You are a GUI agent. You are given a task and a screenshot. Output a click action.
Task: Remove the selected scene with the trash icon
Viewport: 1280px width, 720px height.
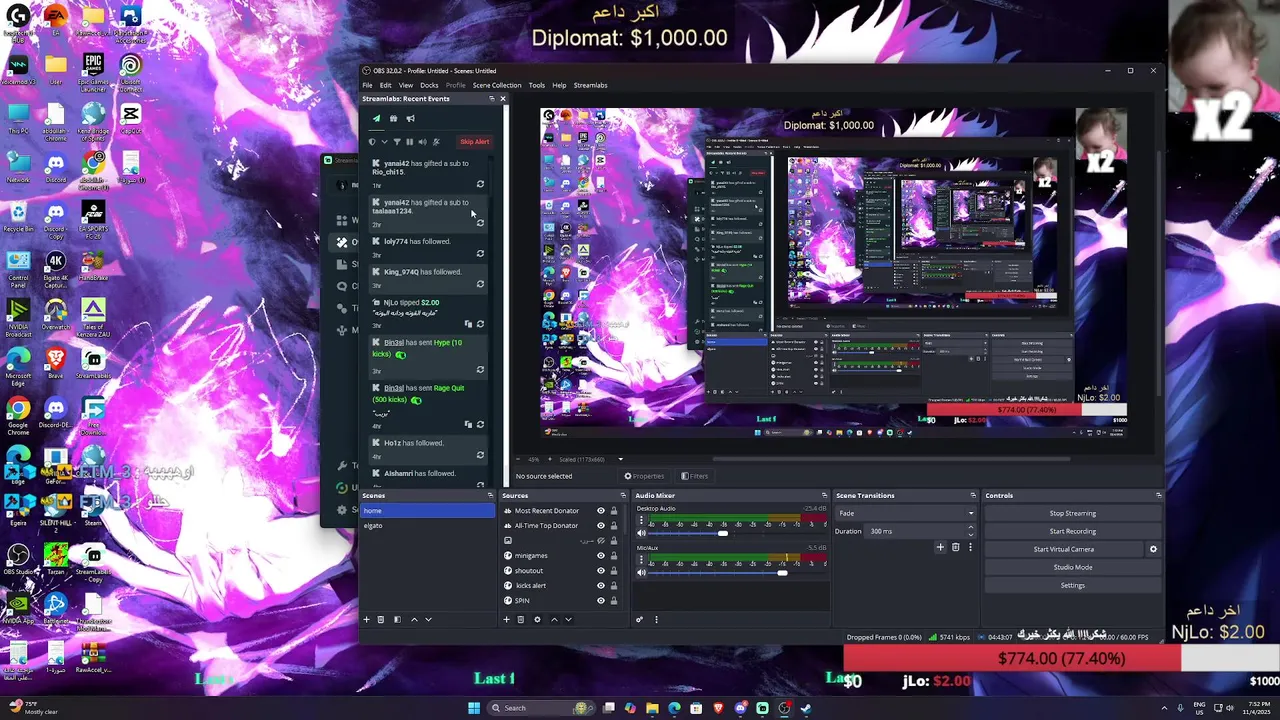point(380,619)
